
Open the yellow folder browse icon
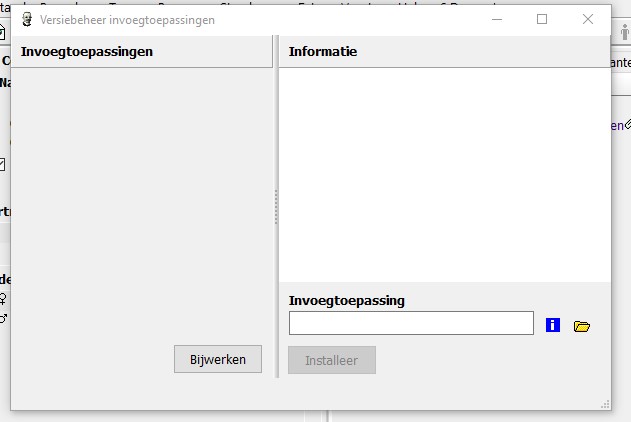coord(582,326)
